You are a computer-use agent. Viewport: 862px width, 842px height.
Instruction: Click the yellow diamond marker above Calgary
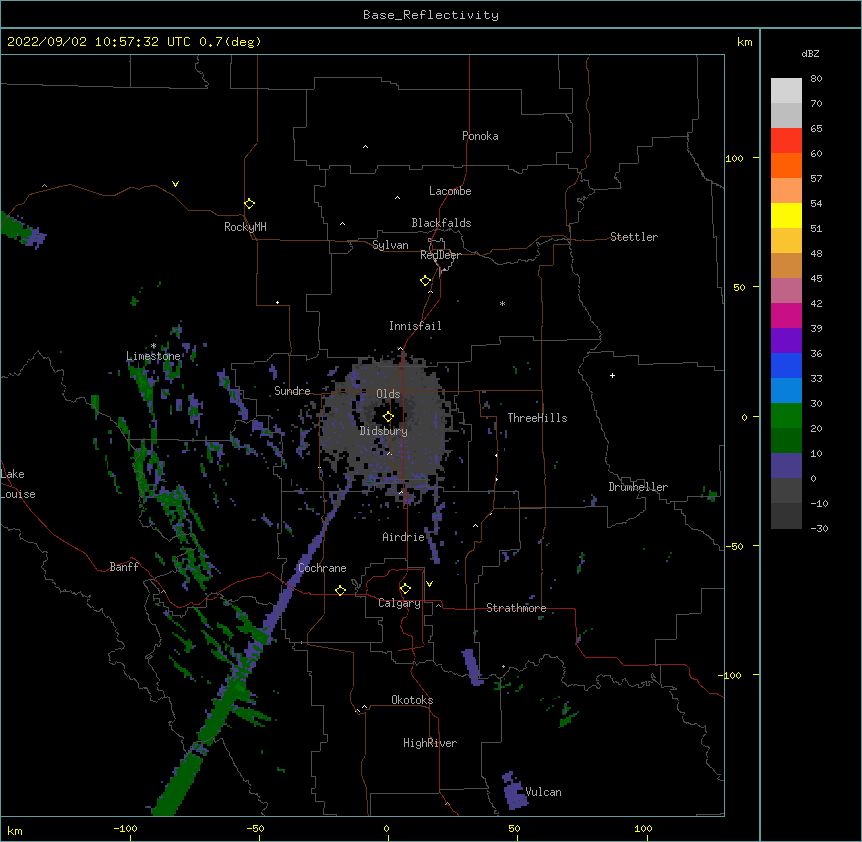coord(405,589)
